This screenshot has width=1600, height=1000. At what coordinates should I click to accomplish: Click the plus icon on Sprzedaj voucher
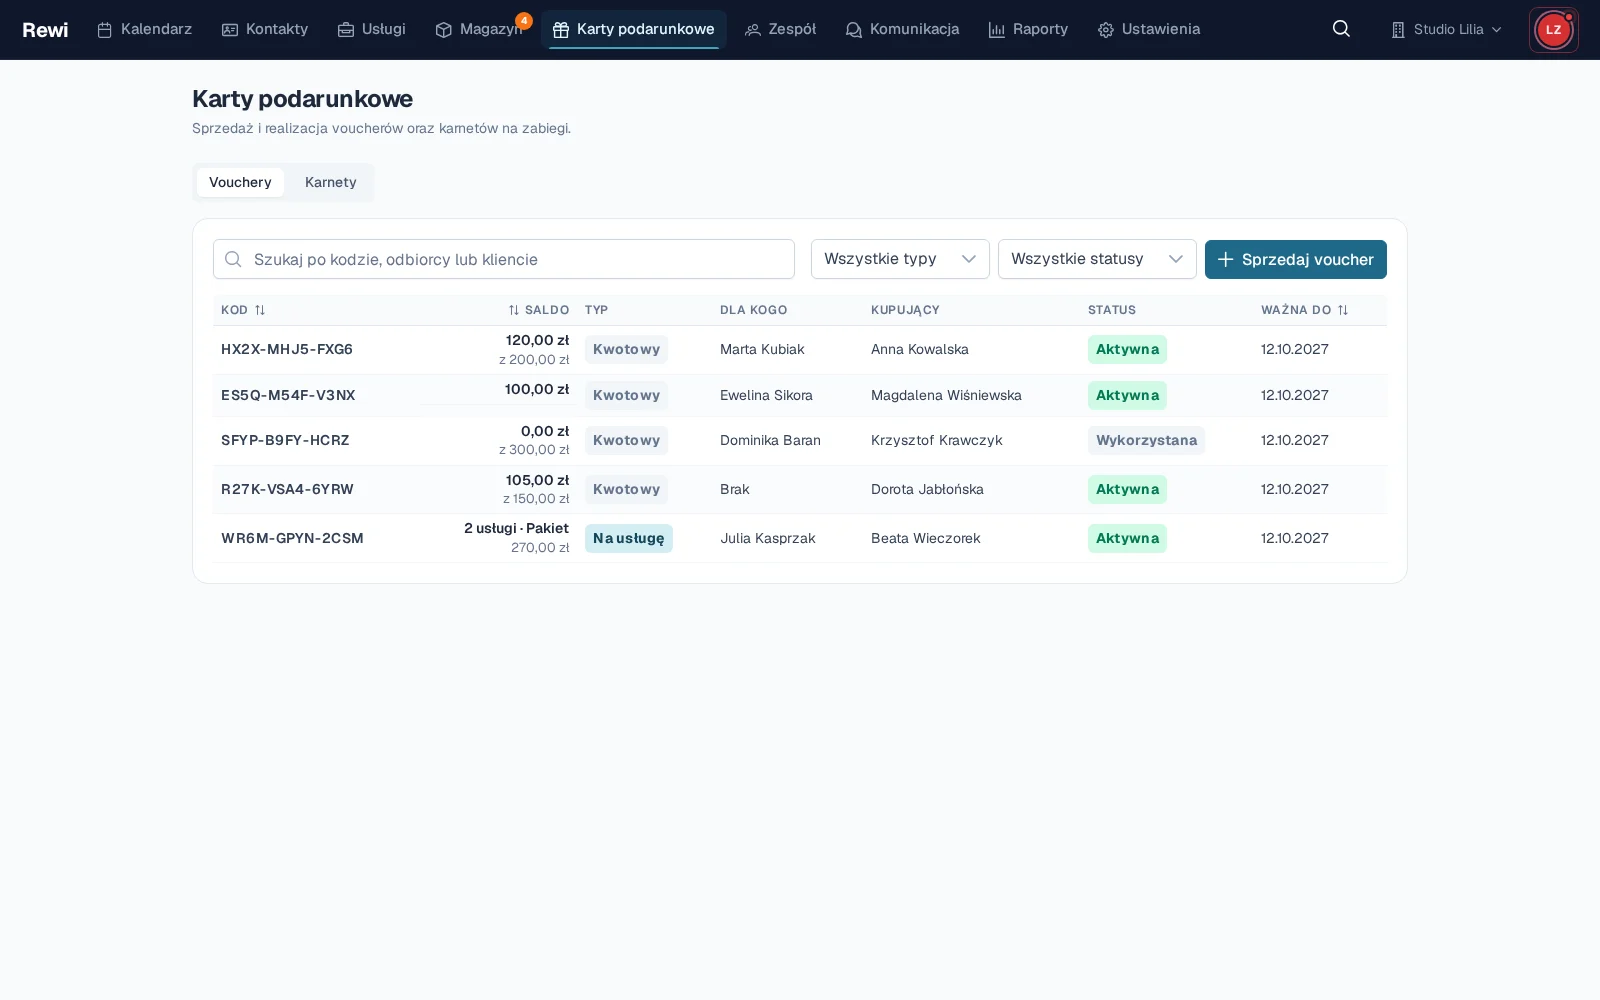(1225, 259)
